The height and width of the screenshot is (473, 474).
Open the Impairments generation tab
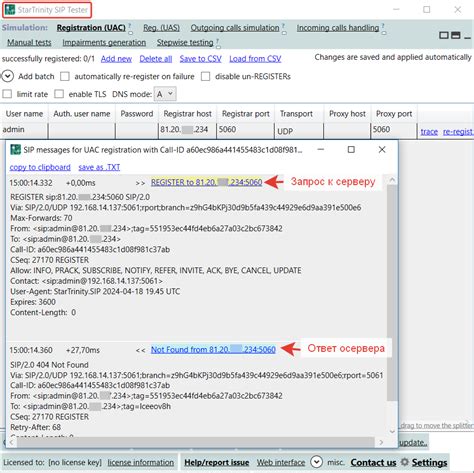click(x=104, y=43)
